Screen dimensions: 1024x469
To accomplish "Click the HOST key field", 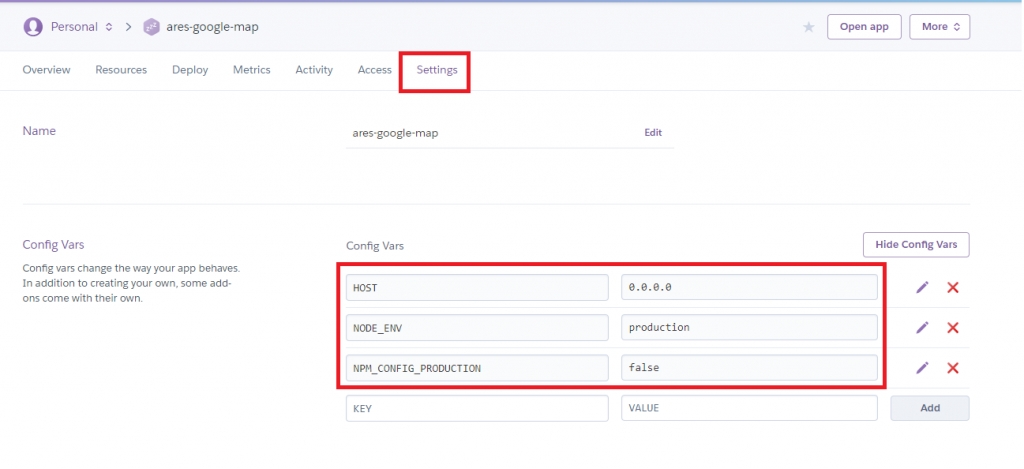I will (x=477, y=287).
